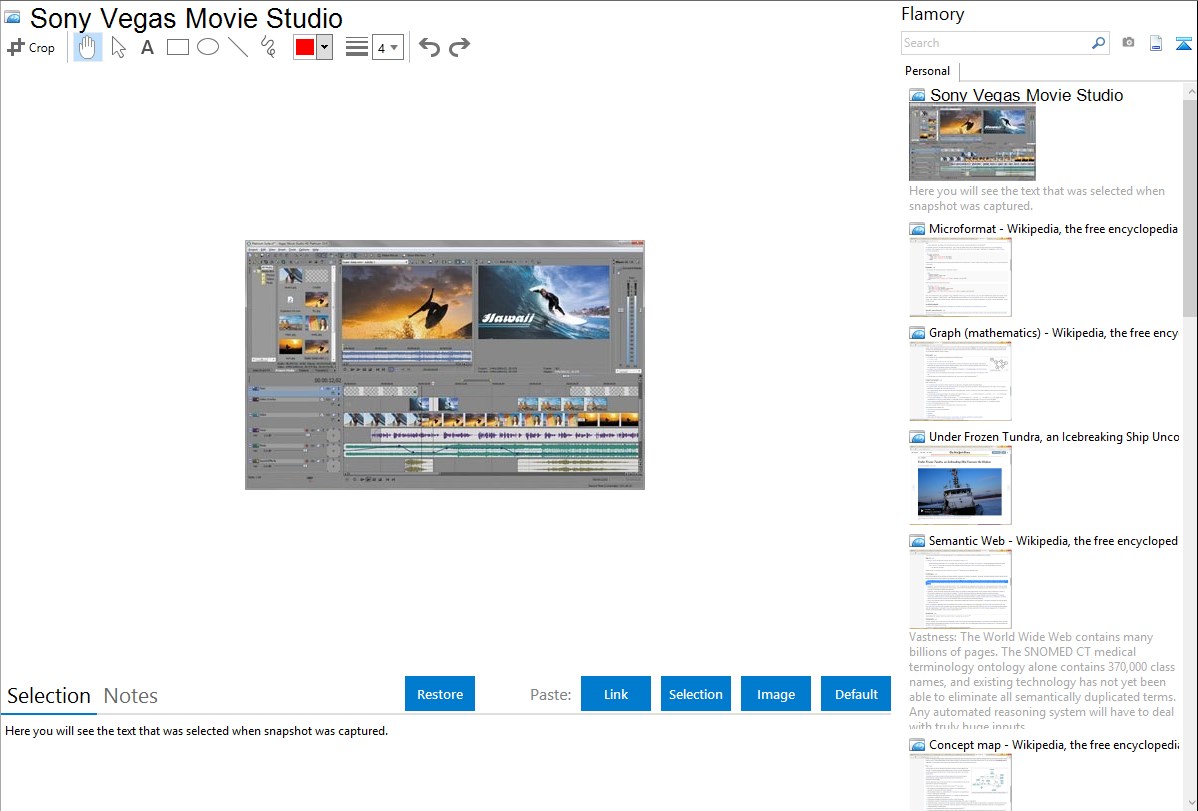The height and width of the screenshot is (811, 1198).
Task: Select the arrow pointer tool
Action: pos(118,47)
